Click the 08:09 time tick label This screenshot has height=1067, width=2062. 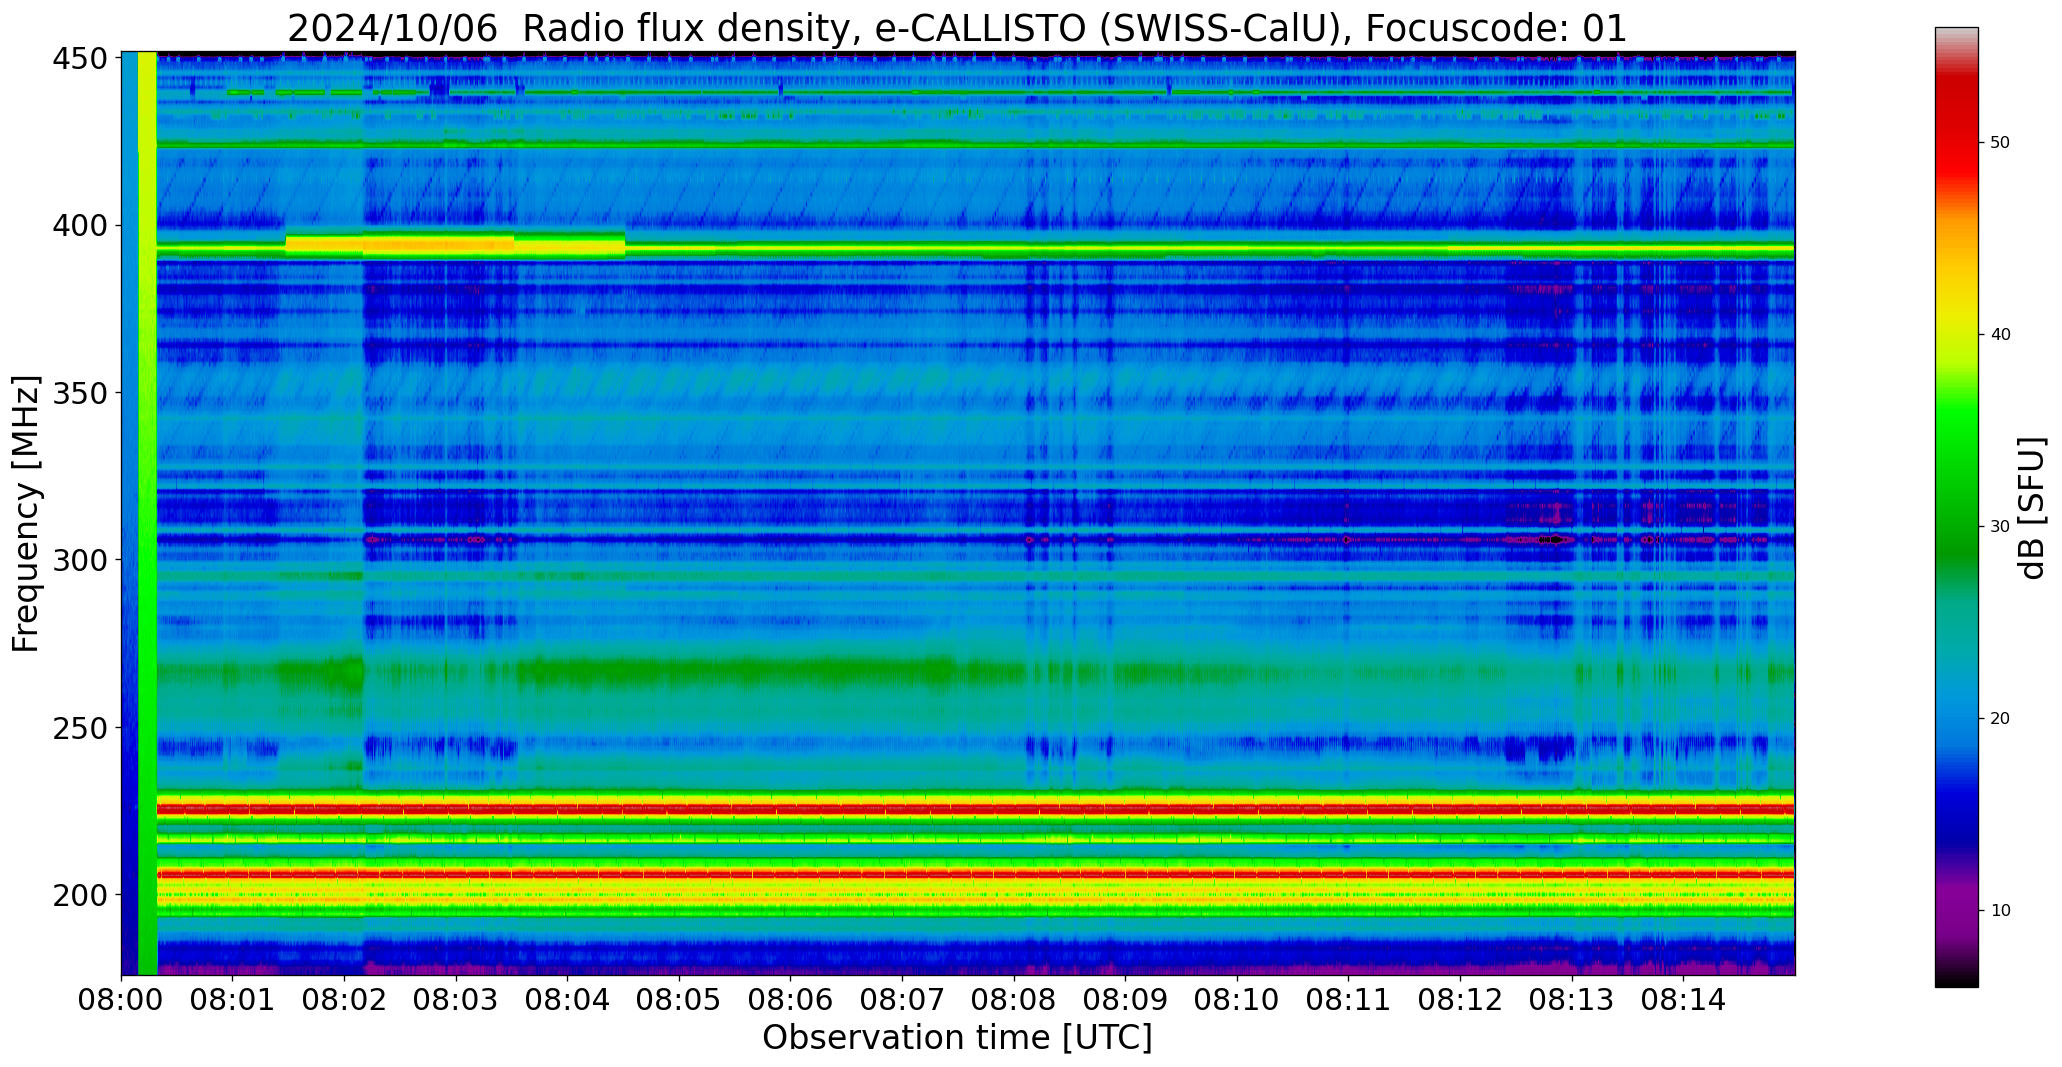tap(1125, 999)
